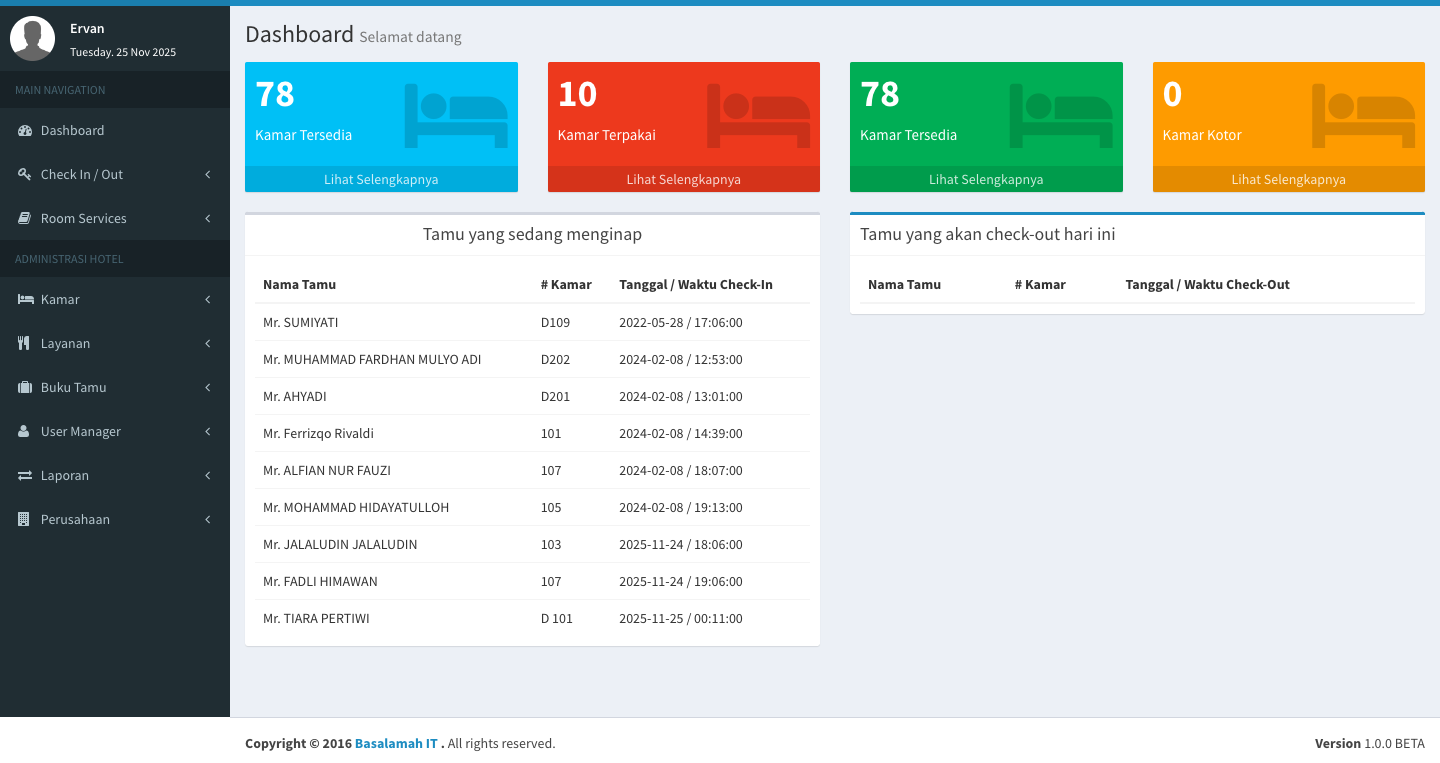Click the arrows icon beside Laporan

[25, 476]
